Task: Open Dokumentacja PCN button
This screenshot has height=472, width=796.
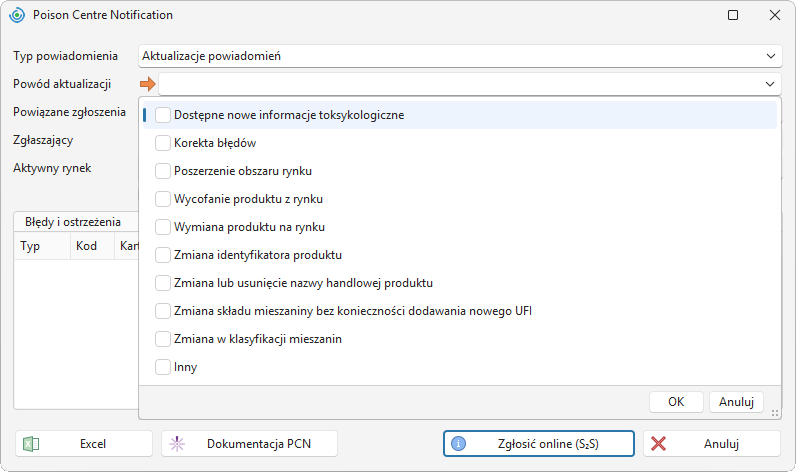Action: coord(249,444)
